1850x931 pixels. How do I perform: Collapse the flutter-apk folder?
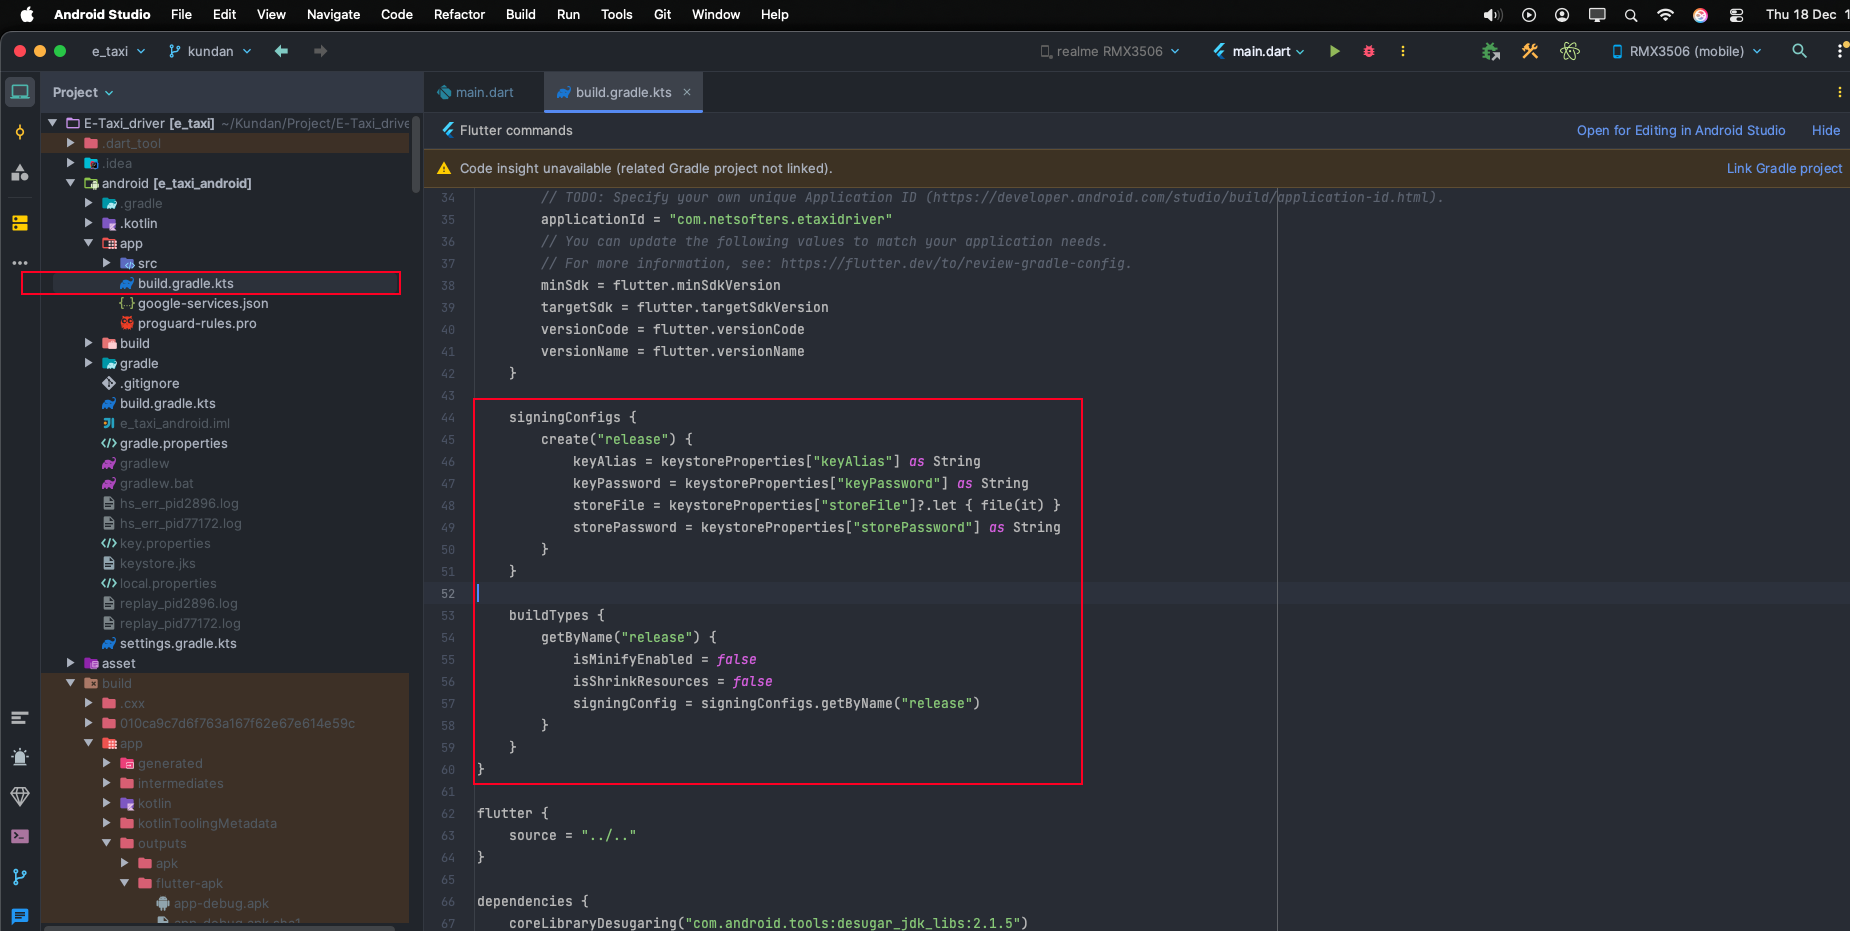(x=125, y=883)
